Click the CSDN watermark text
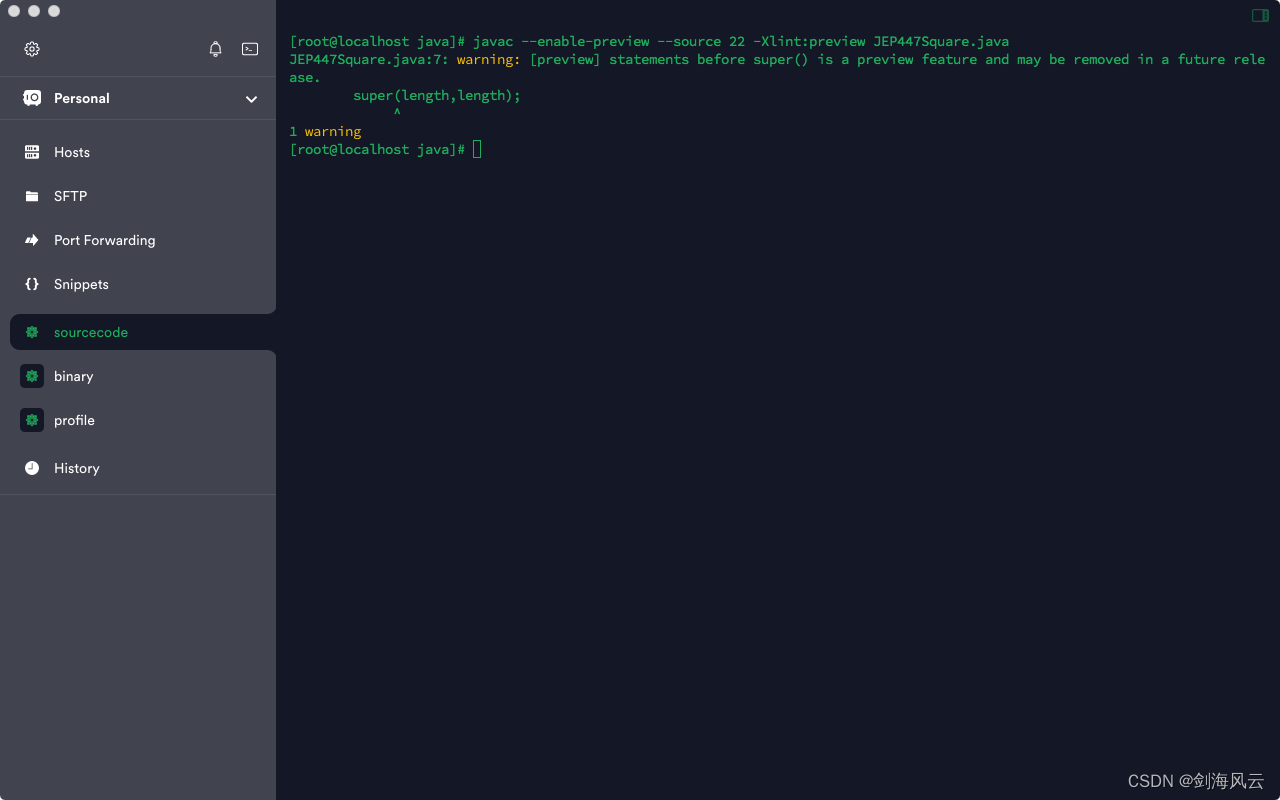 (1196, 781)
